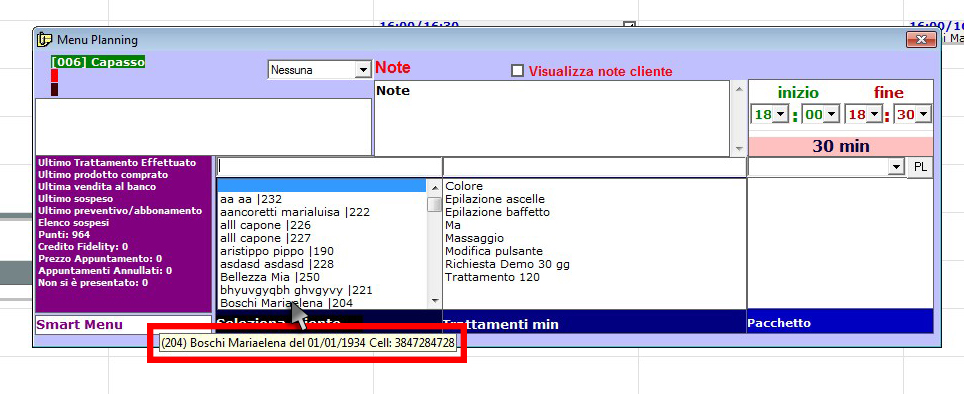The image size is (964, 394).
Task: Open the Nessuna dropdown
Action: click(363, 70)
